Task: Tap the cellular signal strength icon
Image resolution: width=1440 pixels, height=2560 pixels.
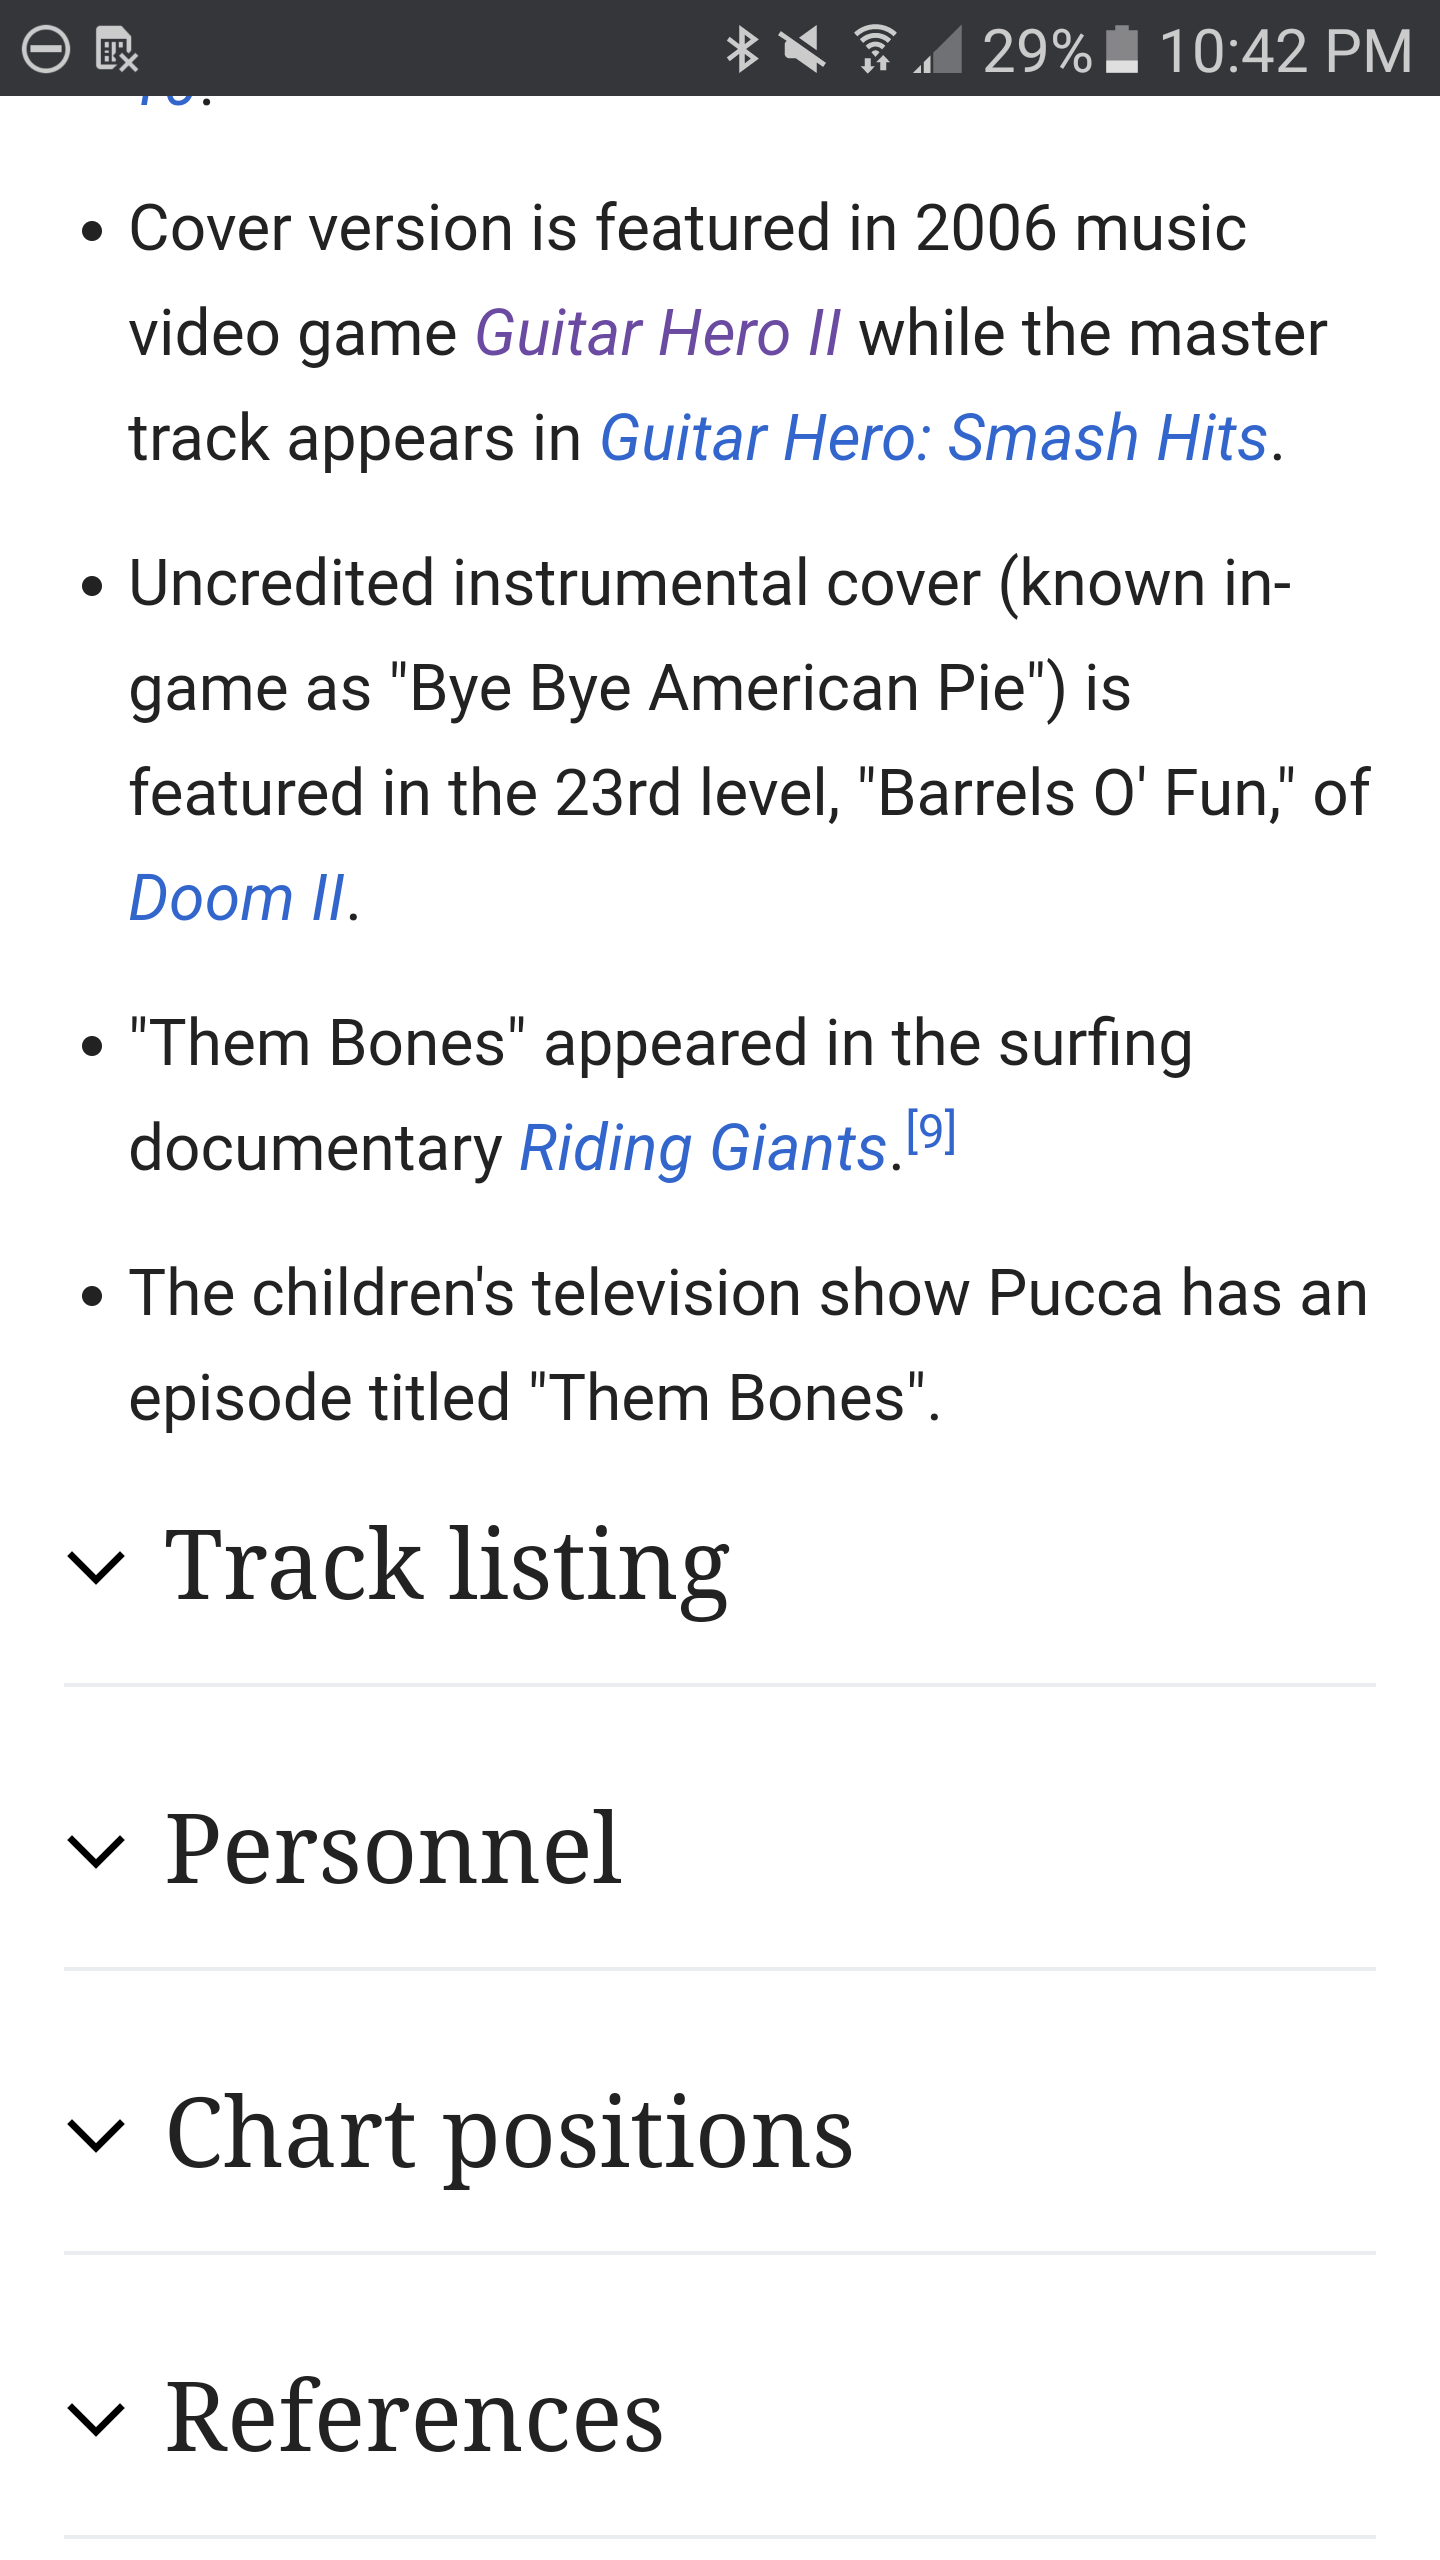Action: (938, 50)
